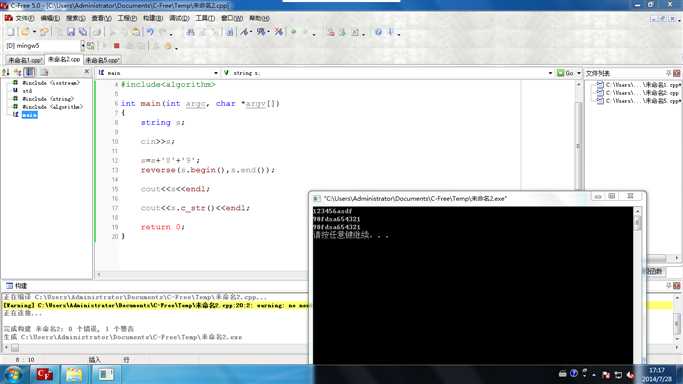Select main in the symbol tree
Screen dimensions: 683x384
click(x=29, y=115)
